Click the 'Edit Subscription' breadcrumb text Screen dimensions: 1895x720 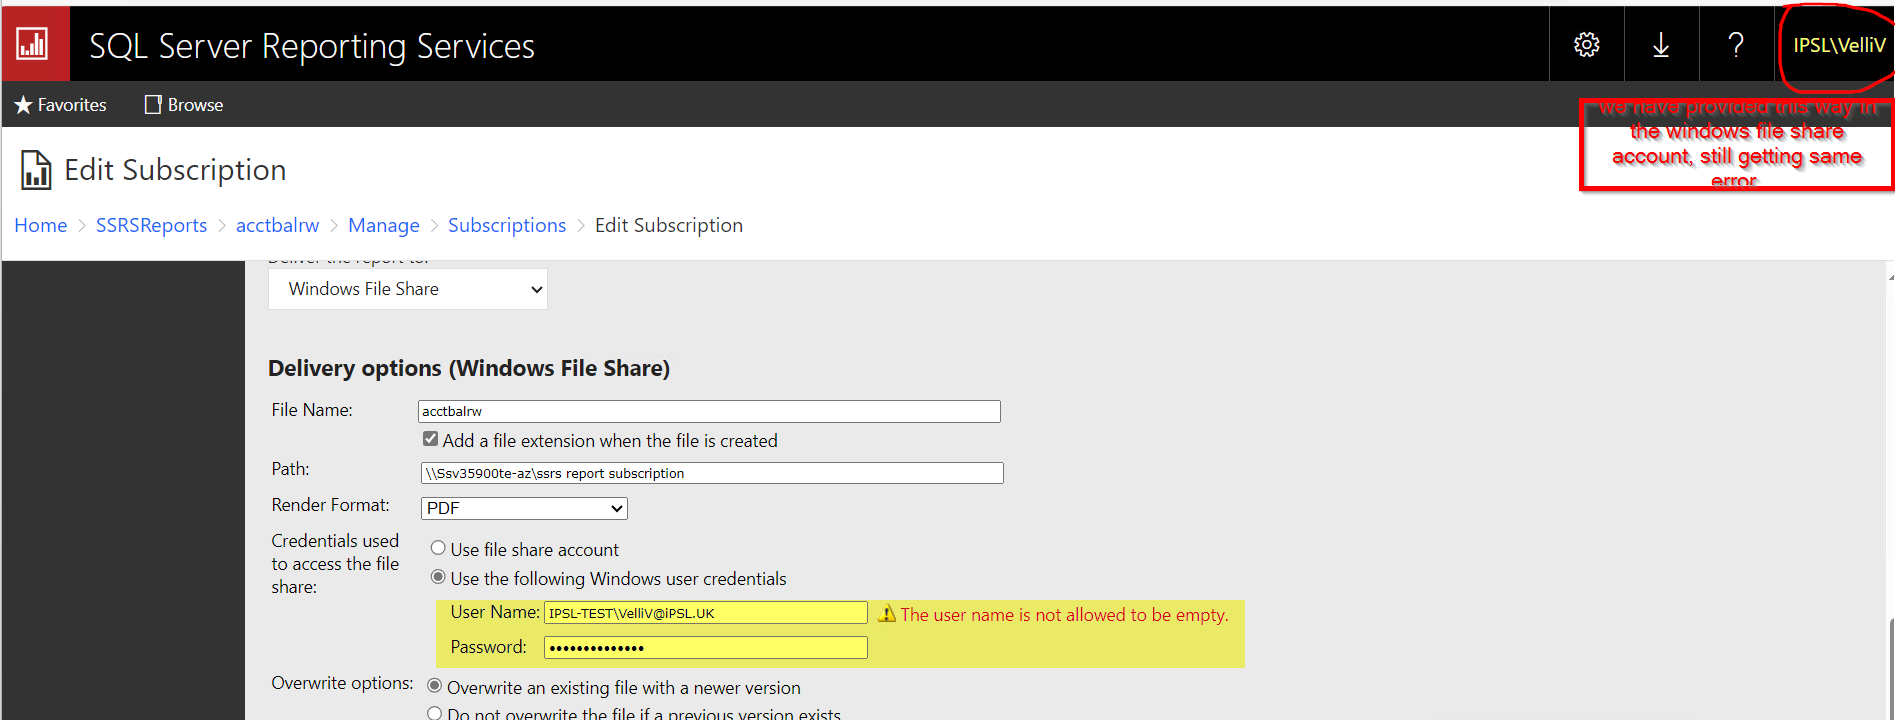coord(669,226)
